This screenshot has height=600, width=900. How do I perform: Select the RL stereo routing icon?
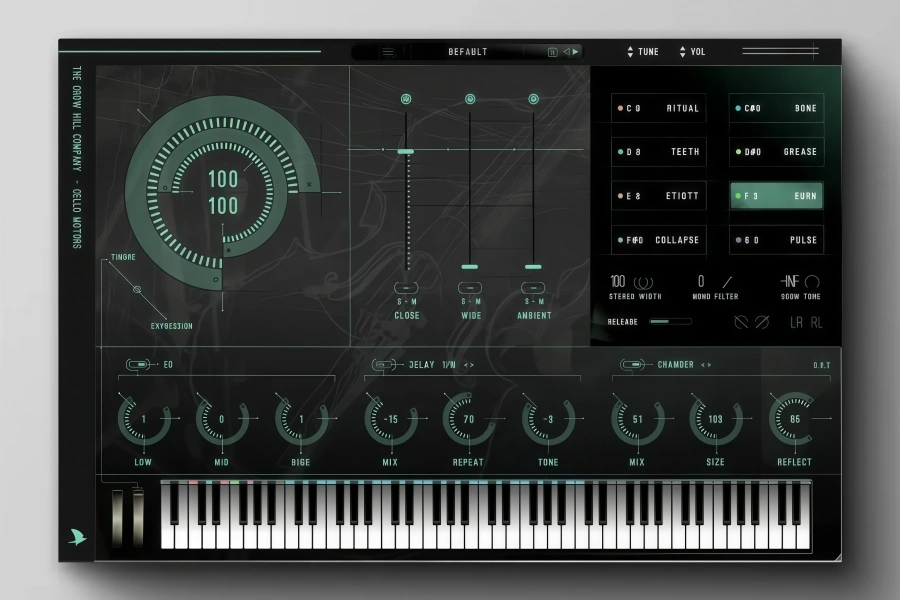[816, 323]
